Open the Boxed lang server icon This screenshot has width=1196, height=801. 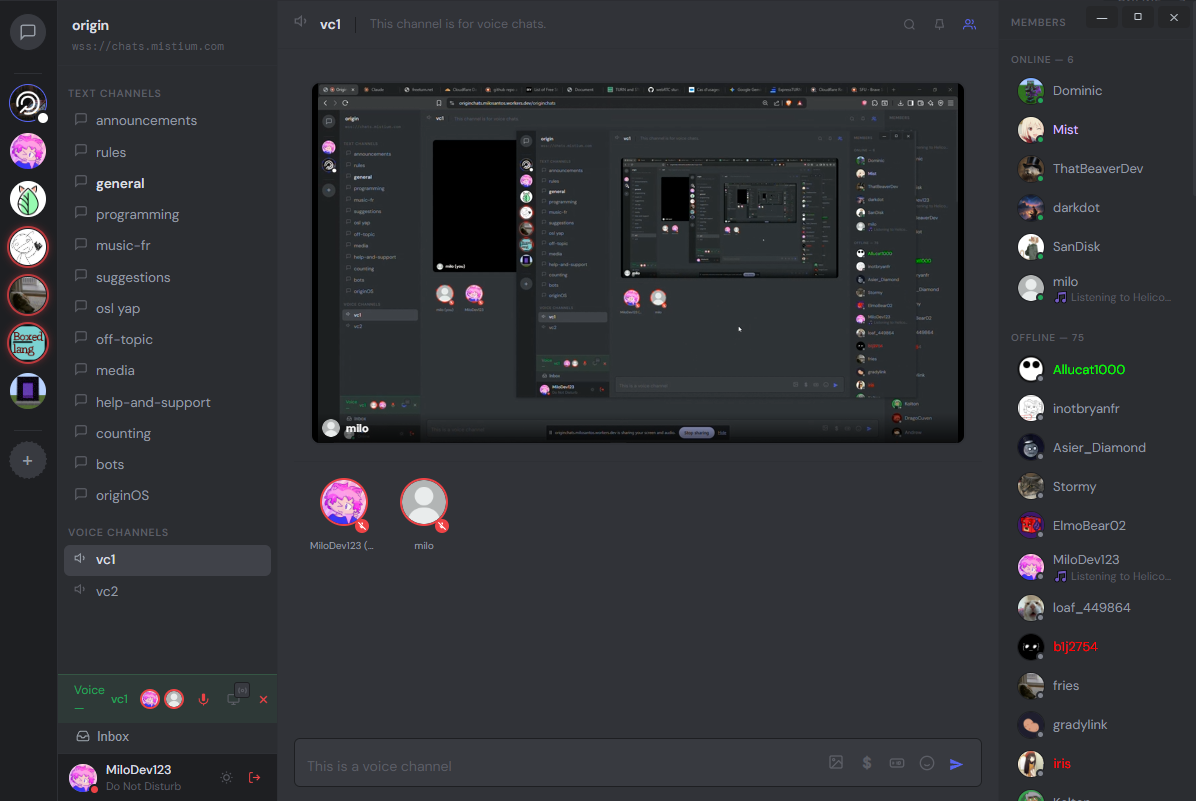pyautogui.click(x=27, y=343)
